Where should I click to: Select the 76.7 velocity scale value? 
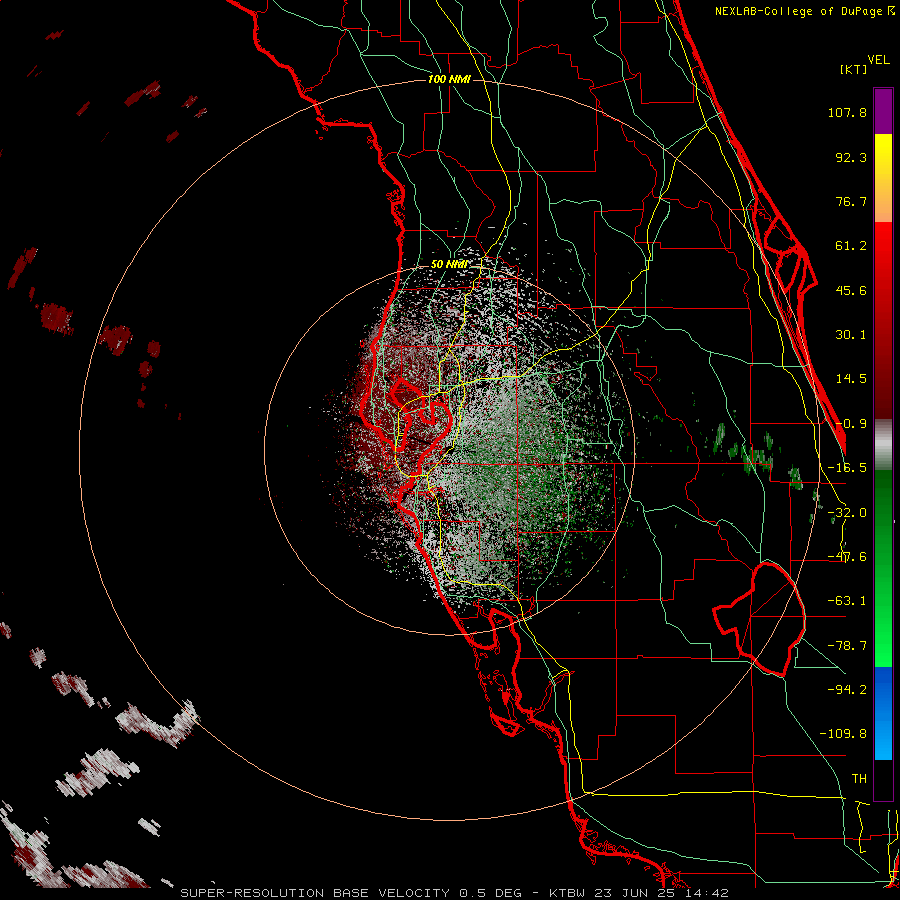point(851,201)
